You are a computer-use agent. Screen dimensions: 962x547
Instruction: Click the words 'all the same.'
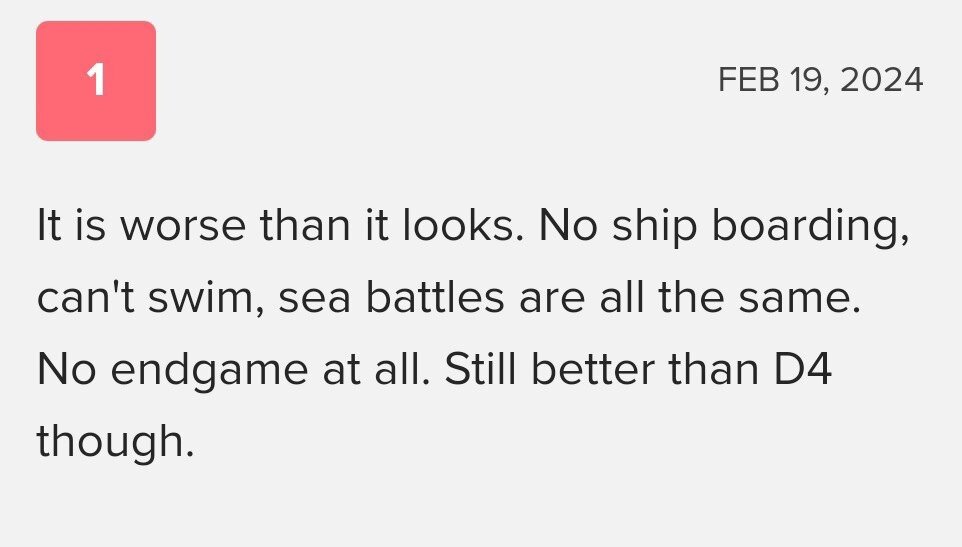(x=730, y=298)
